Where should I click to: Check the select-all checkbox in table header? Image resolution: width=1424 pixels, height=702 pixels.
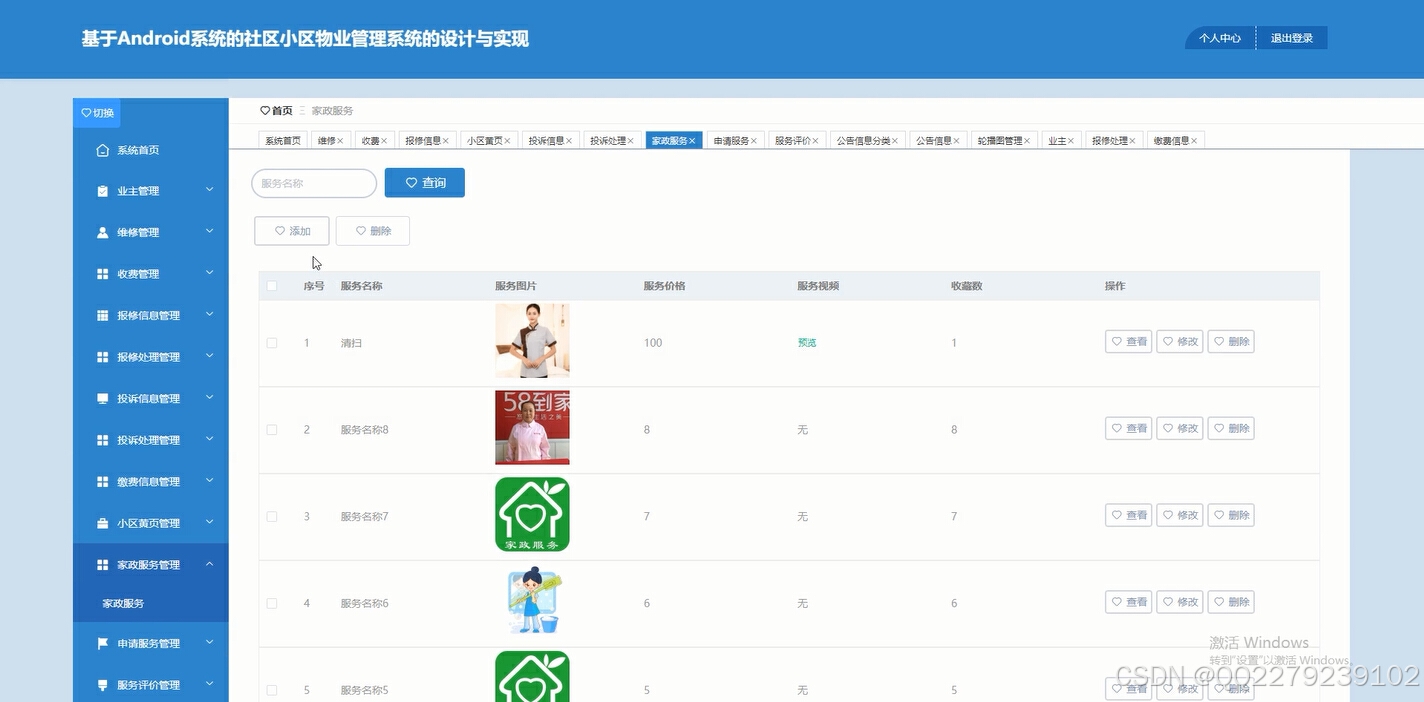tap(271, 285)
